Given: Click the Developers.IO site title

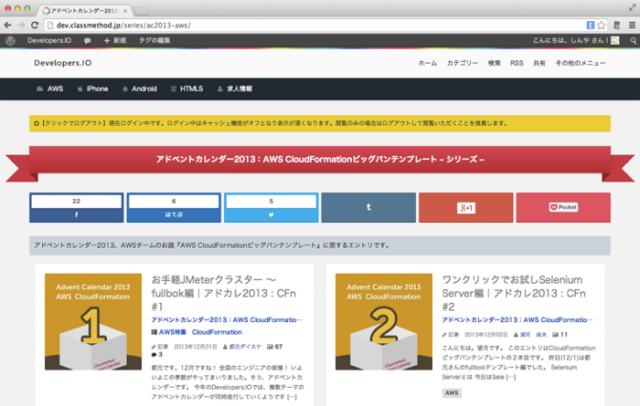Looking at the screenshot, I should point(62,63).
